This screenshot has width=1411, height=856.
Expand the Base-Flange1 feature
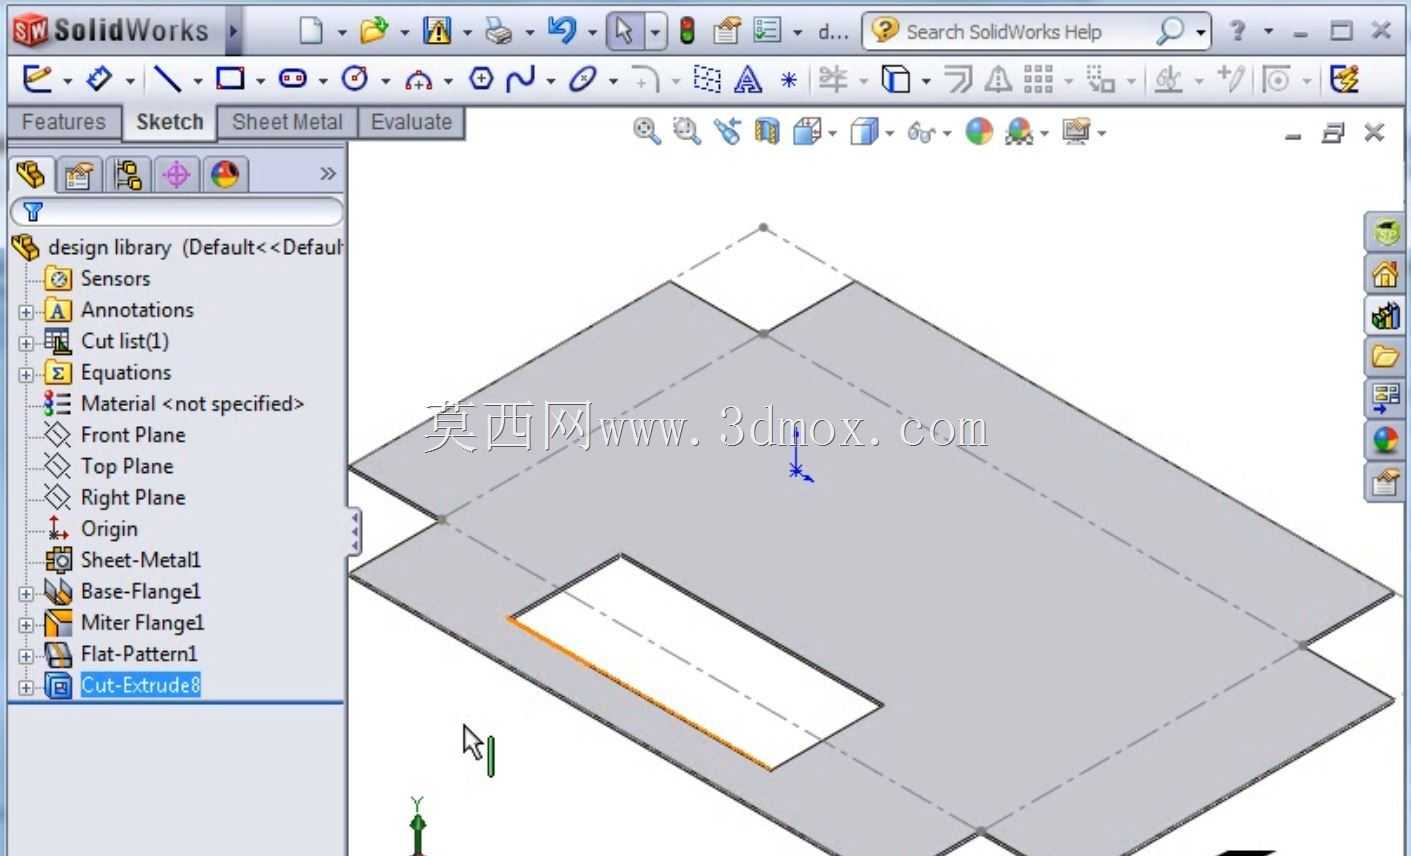click(x=26, y=594)
